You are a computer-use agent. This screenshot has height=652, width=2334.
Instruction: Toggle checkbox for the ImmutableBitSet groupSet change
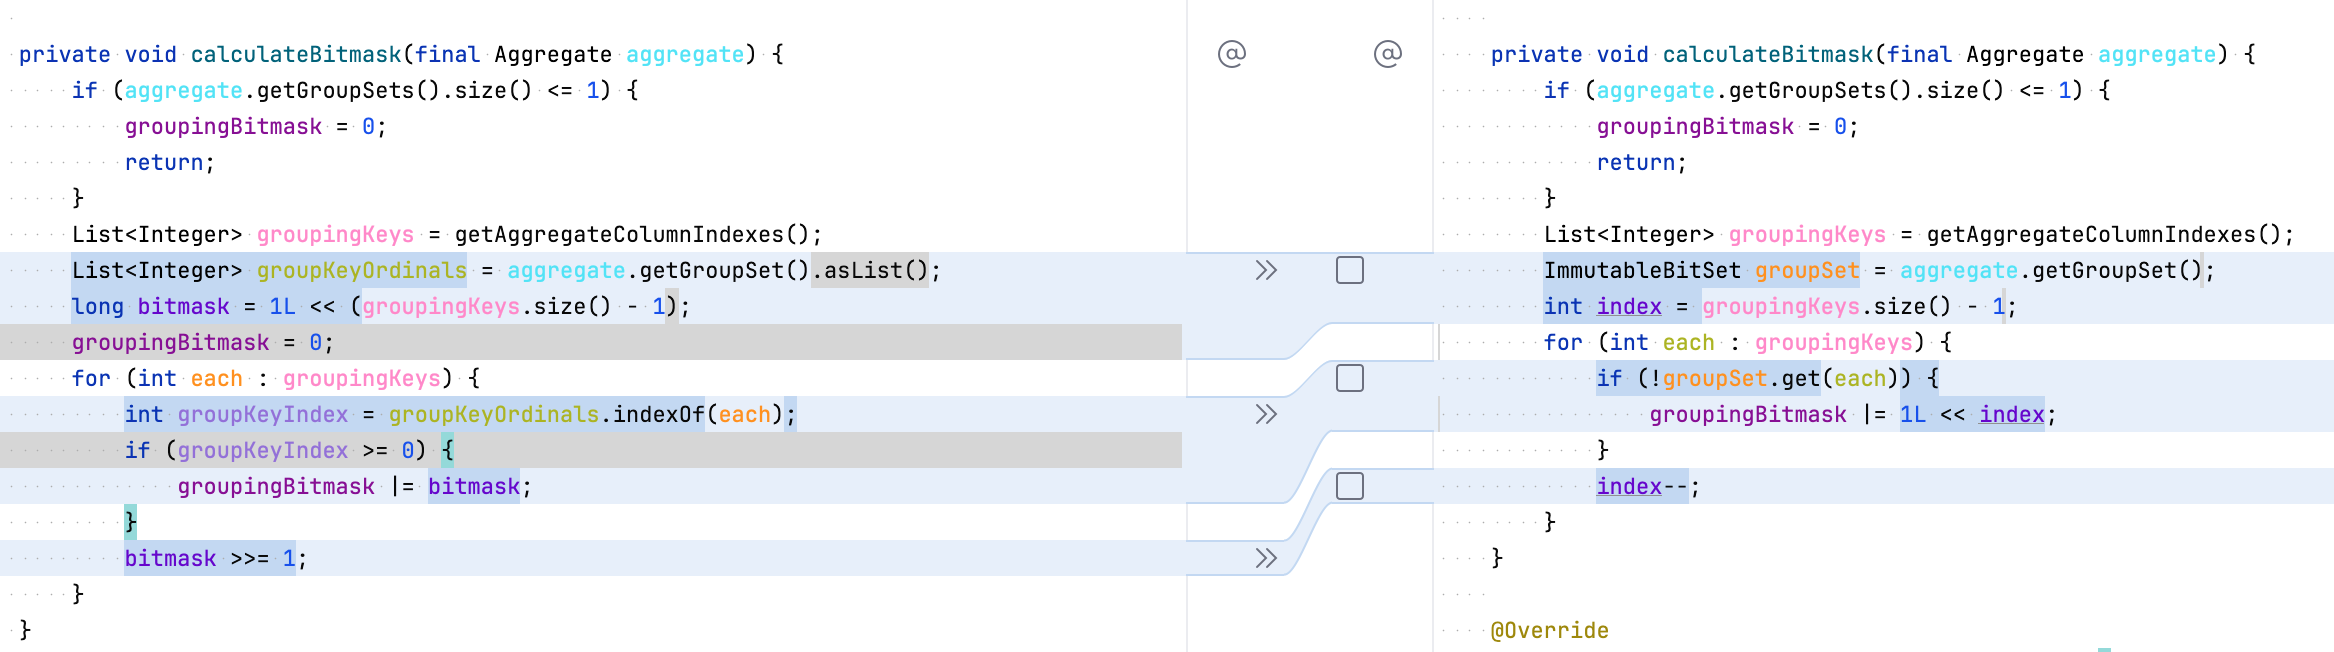tap(1350, 270)
